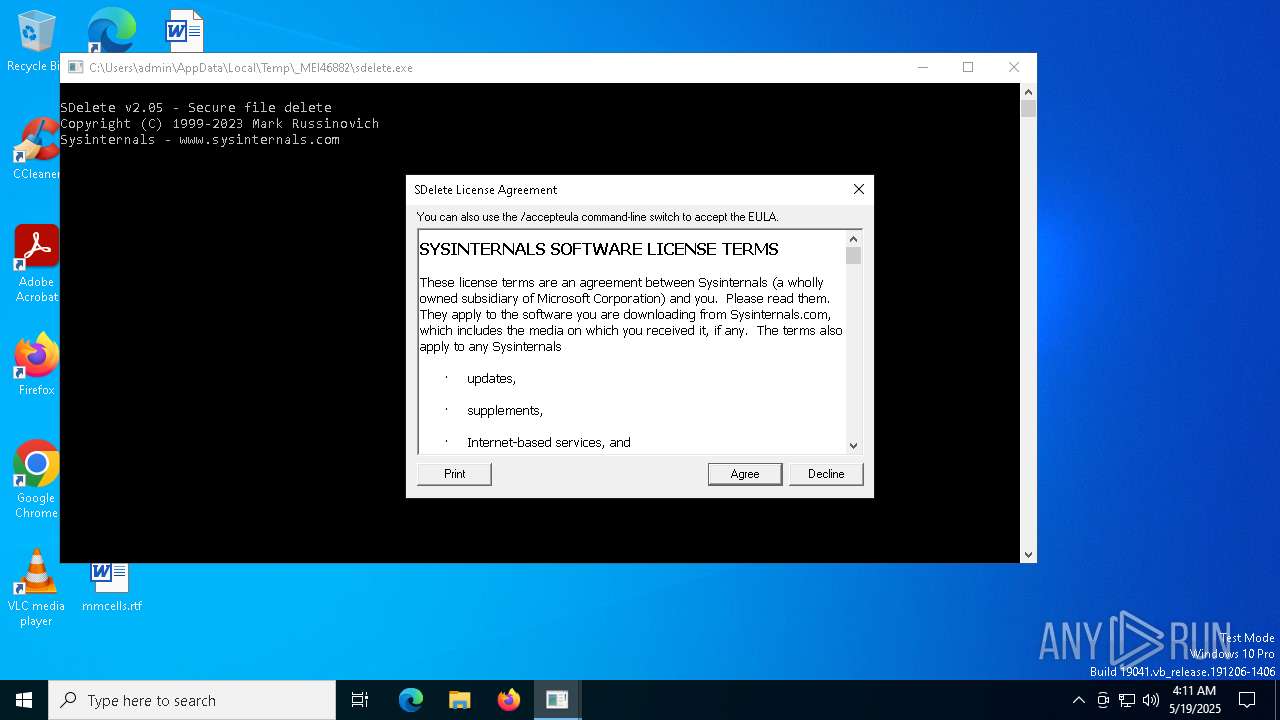1280x720 pixels.
Task: Select the Adobe Acrobat desktop shortcut
Action: point(36,264)
